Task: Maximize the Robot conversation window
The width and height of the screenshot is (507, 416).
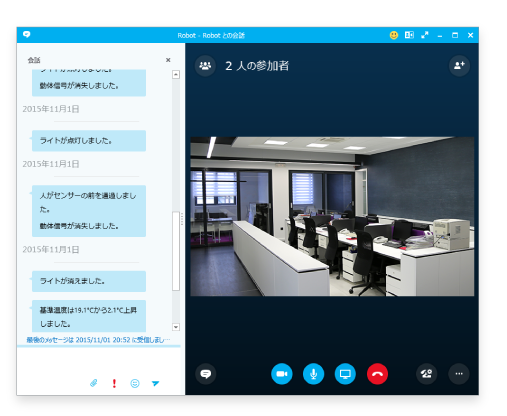Action: pos(455,35)
